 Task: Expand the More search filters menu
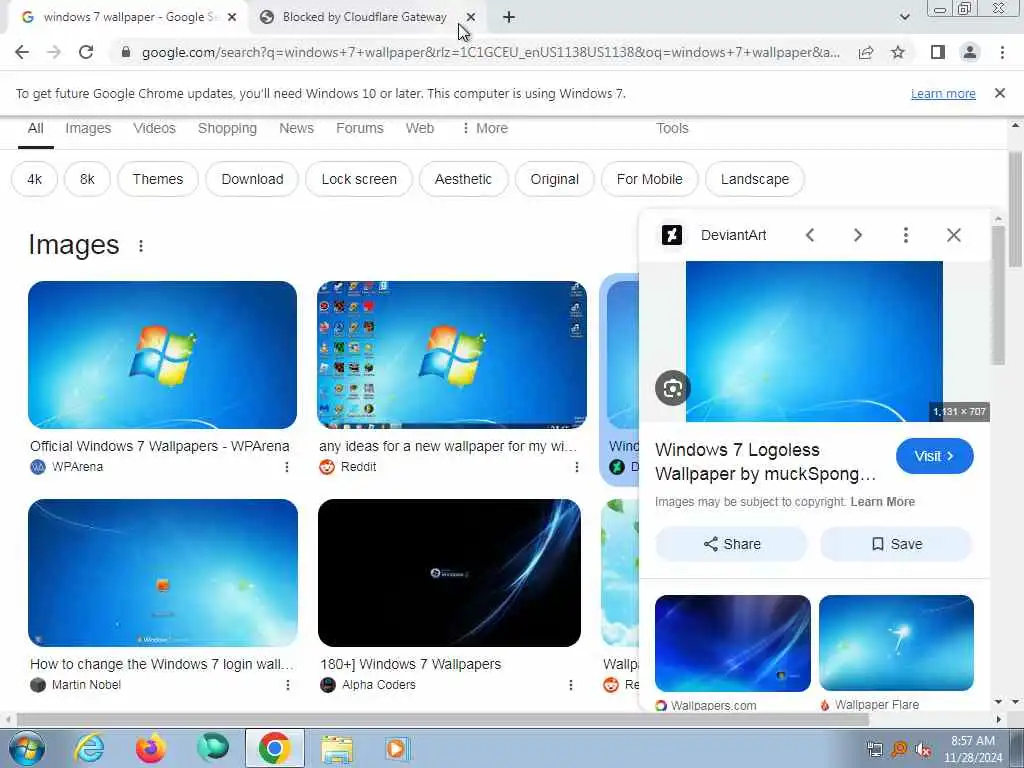pos(485,129)
